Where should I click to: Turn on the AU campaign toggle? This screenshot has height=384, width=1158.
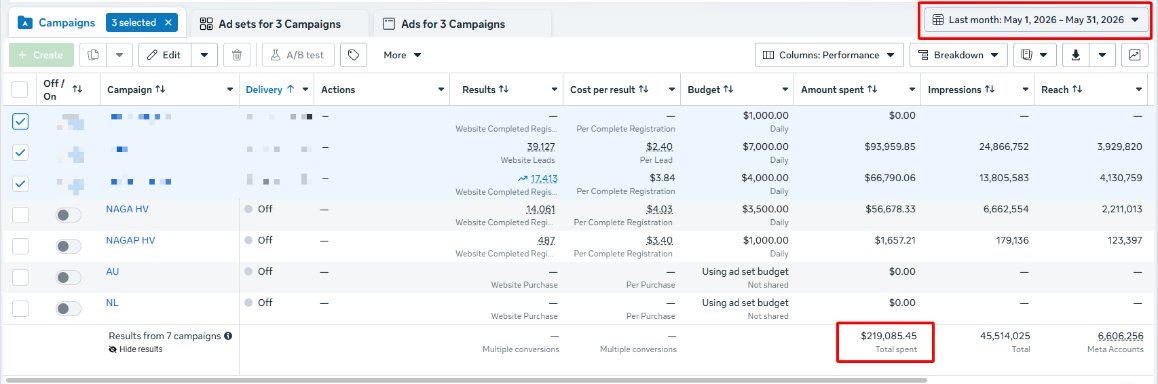click(69, 277)
